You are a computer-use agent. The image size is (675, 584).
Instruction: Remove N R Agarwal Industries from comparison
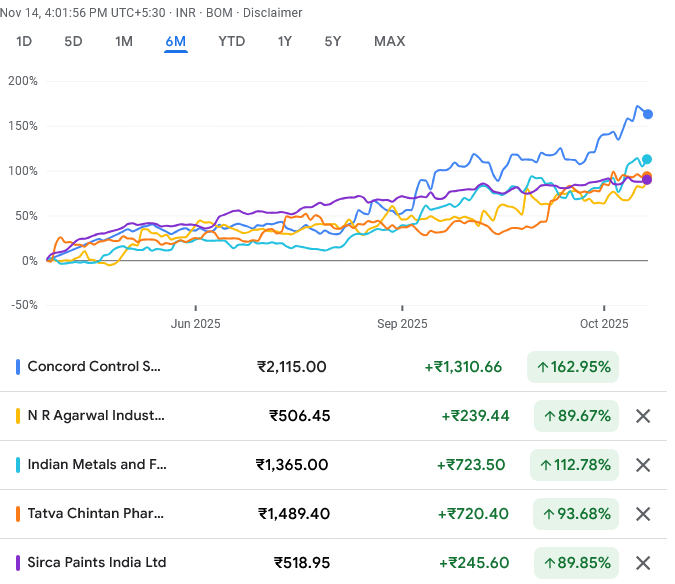(643, 416)
